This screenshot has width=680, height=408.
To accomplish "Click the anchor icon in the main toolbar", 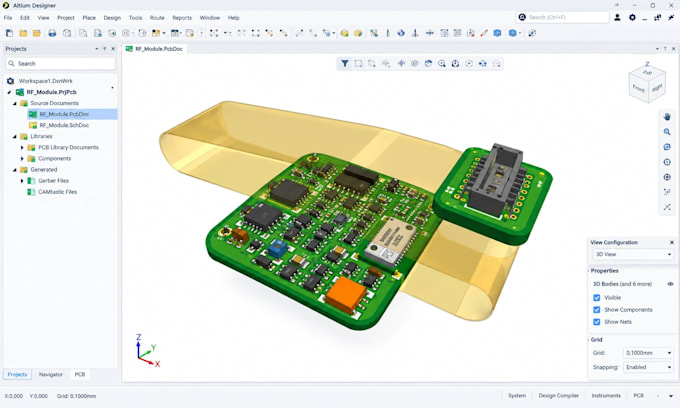I will pyautogui.click(x=415, y=33).
